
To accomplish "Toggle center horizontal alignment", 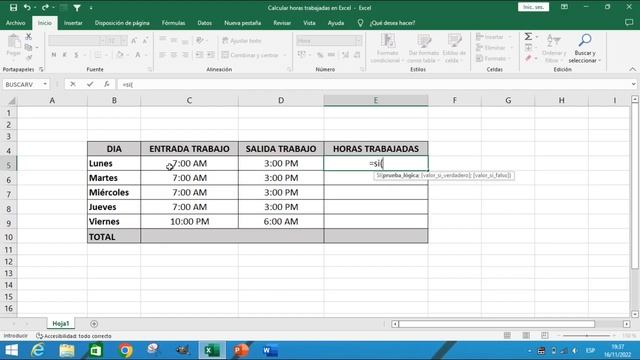I will pyautogui.click(x=174, y=55).
